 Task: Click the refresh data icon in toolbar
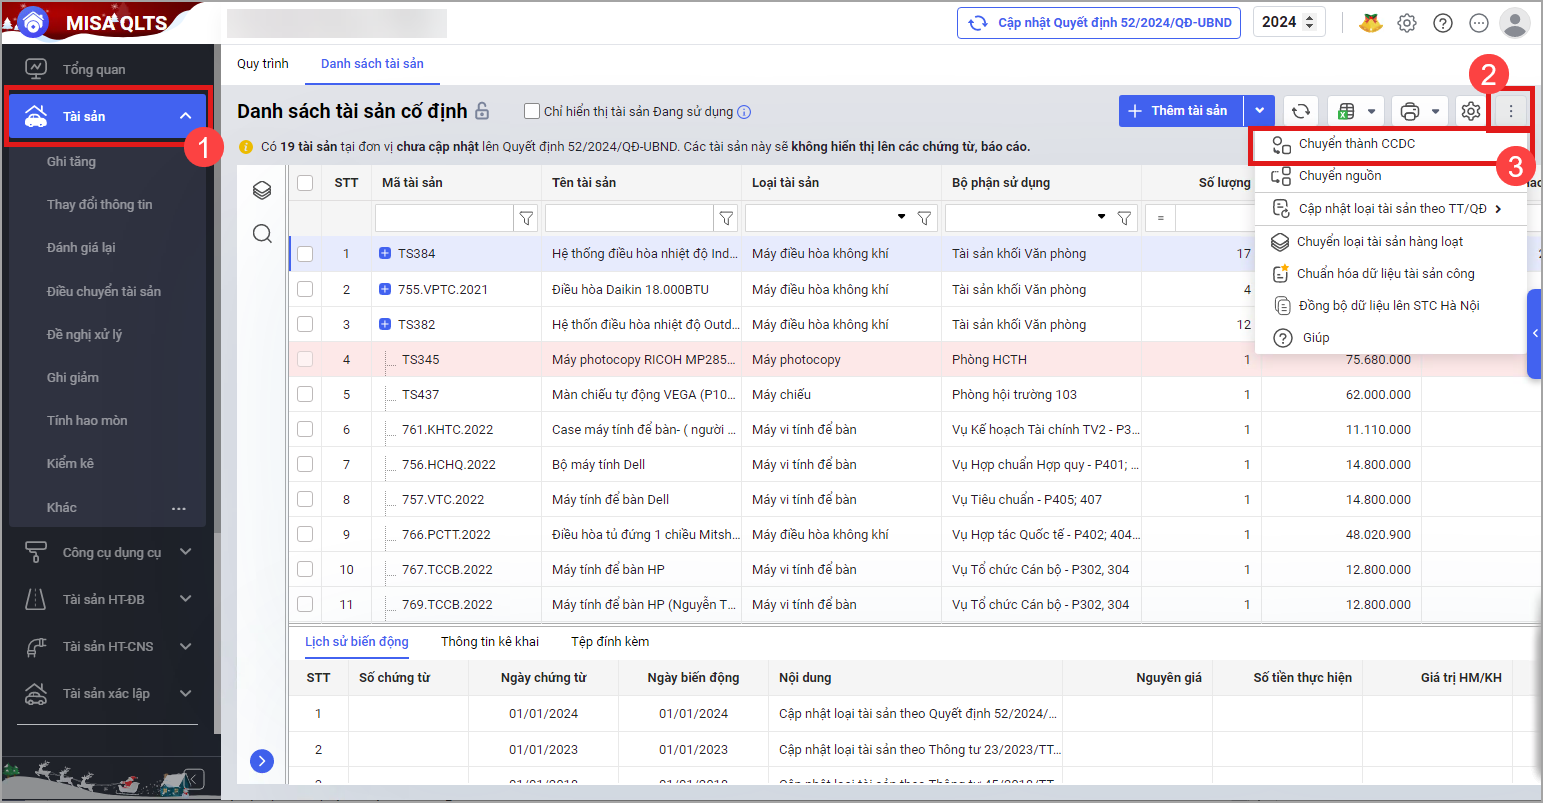pyautogui.click(x=1300, y=111)
